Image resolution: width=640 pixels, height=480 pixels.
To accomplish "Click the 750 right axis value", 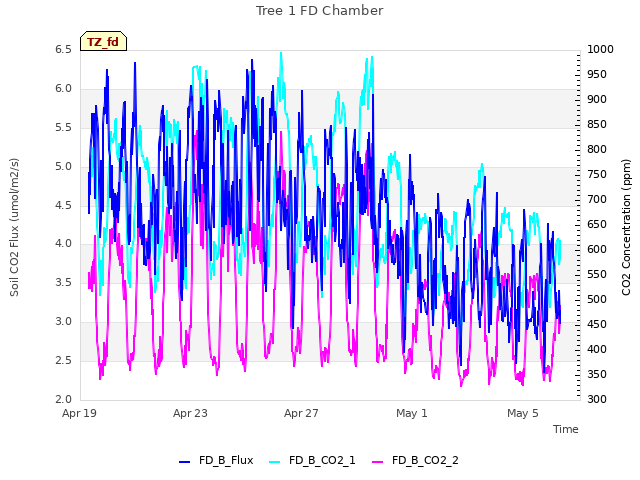I will tap(597, 174).
